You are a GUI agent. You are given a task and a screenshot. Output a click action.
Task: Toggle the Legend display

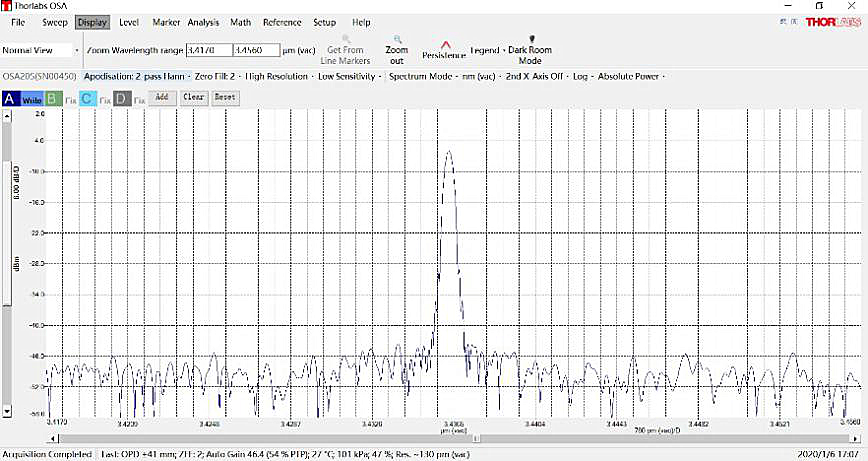[485, 50]
